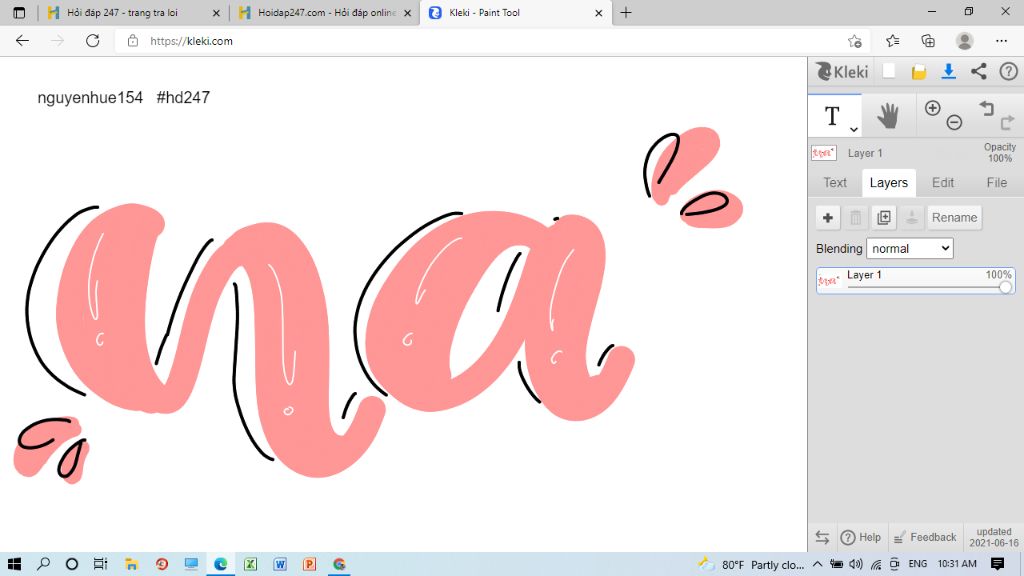Click the updated 2021-06-16 changelog text

coord(993,537)
